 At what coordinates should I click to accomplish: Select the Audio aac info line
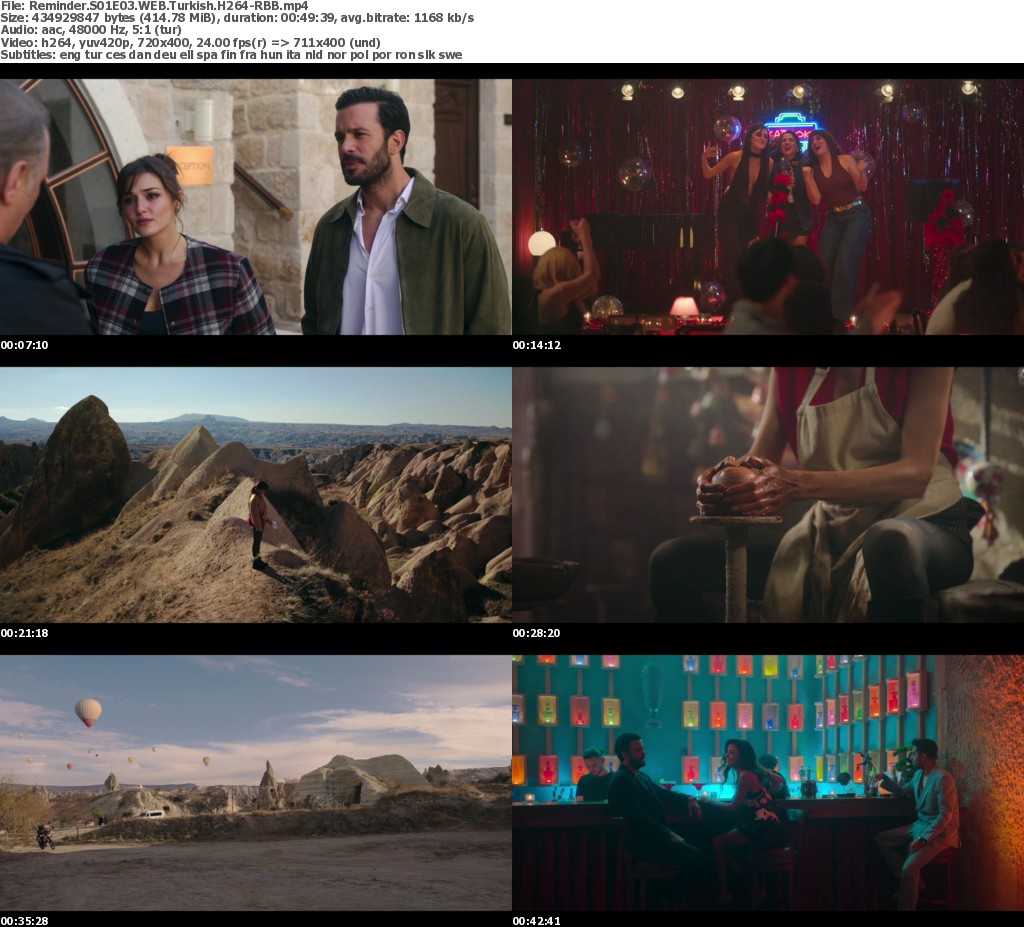pos(90,30)
